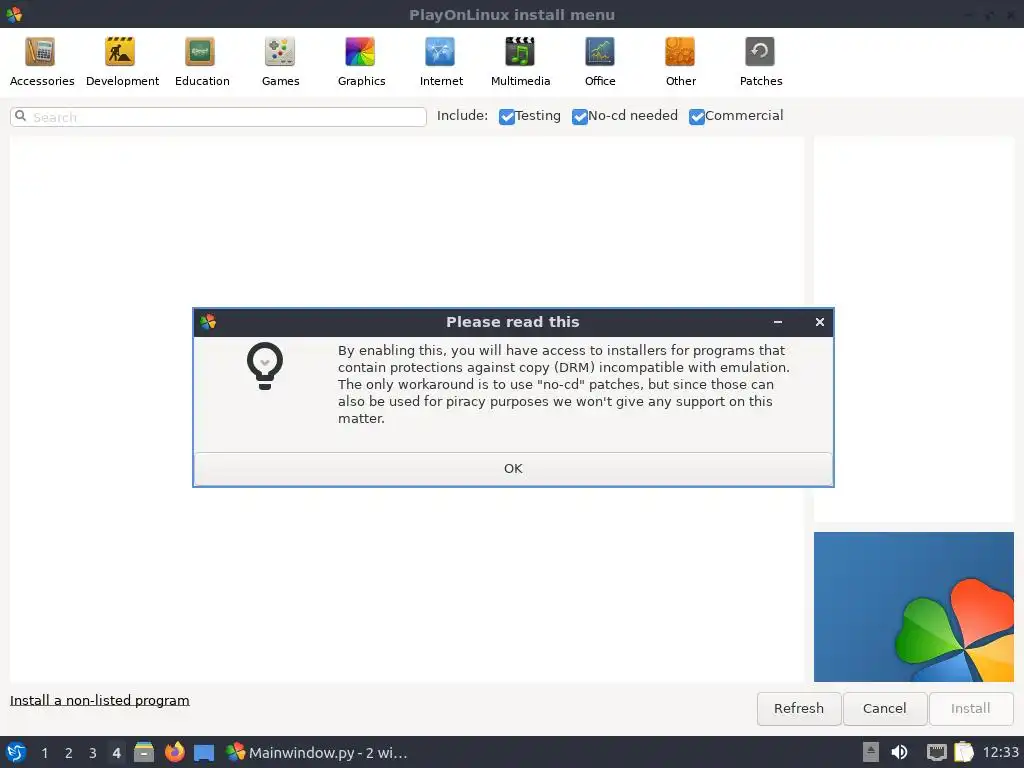Viewport: 1024px width, 768px height.
Task: Open Install a non-listed program link
Action: coord(99,701)
